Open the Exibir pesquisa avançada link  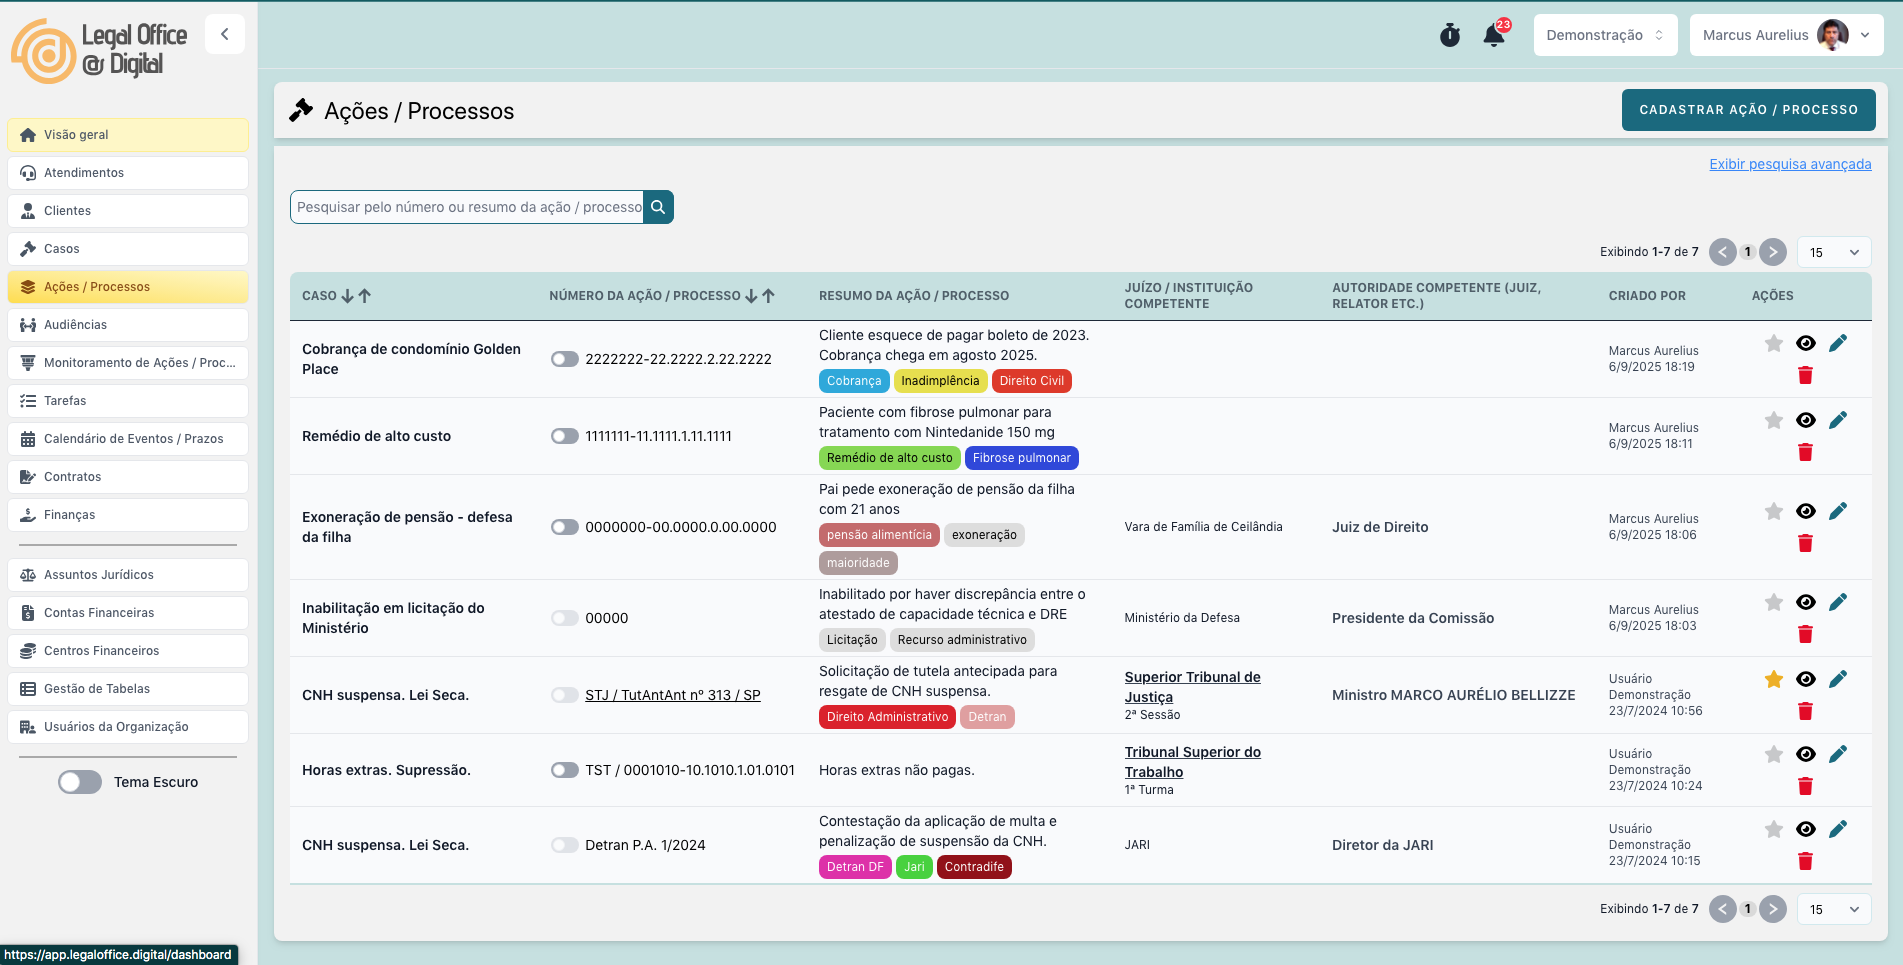[1789, 164]
